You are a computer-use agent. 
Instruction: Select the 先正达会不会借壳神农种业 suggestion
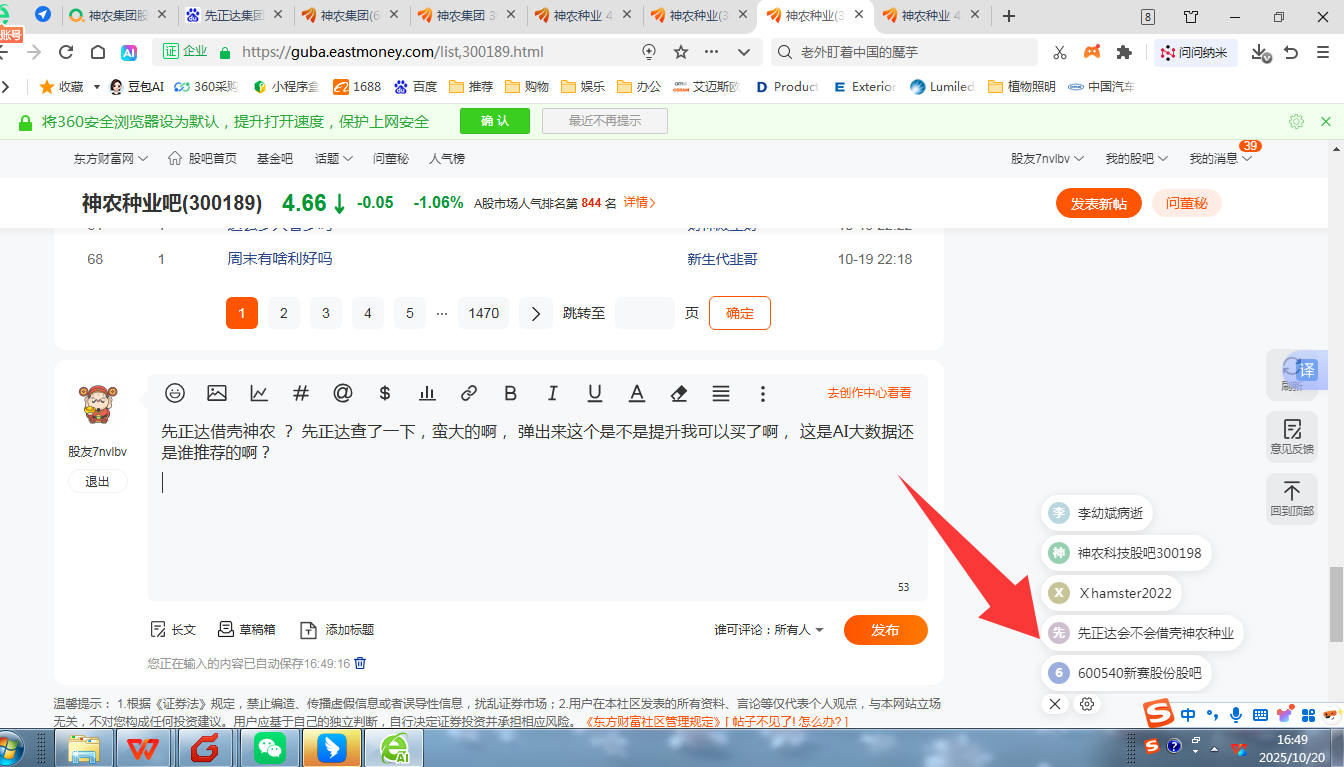(1144, 633)
